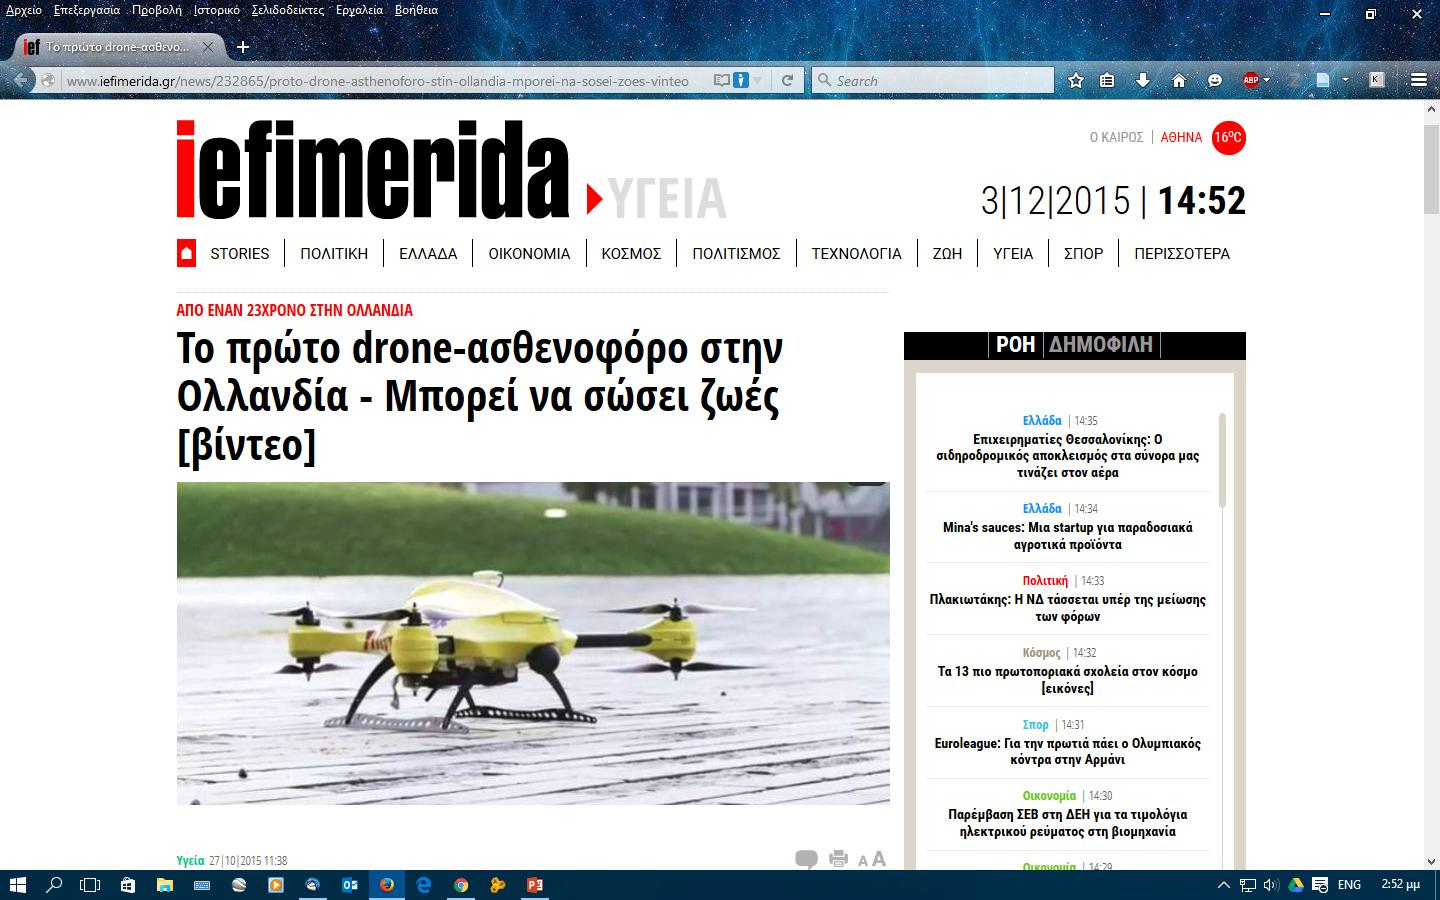Open the downloads arrow icon
Screen dimensions: 1440x900
(1143, 80)
